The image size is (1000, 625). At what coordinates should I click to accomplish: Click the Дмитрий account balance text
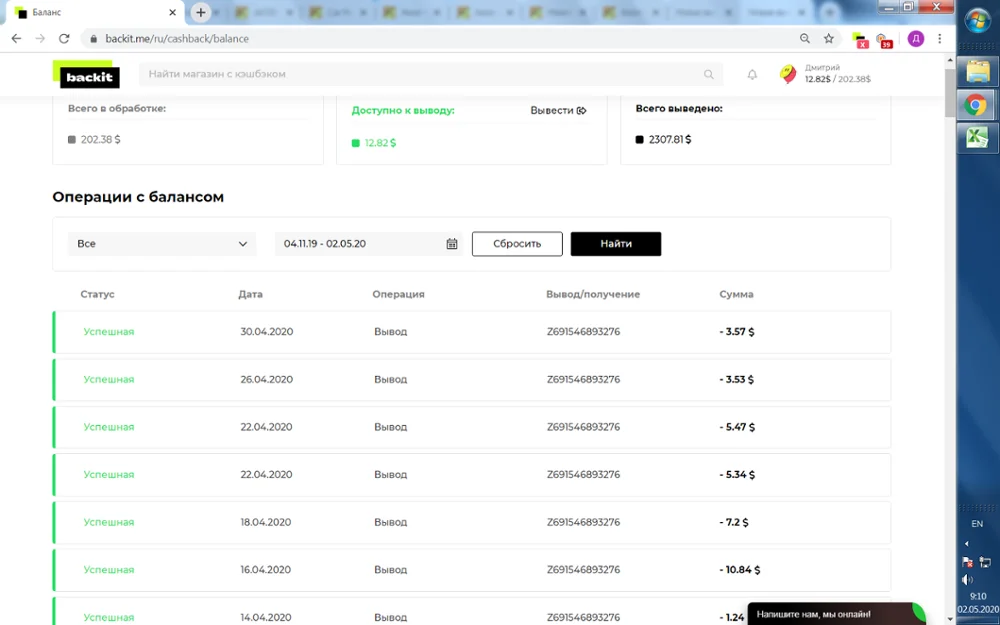point(837,79)
